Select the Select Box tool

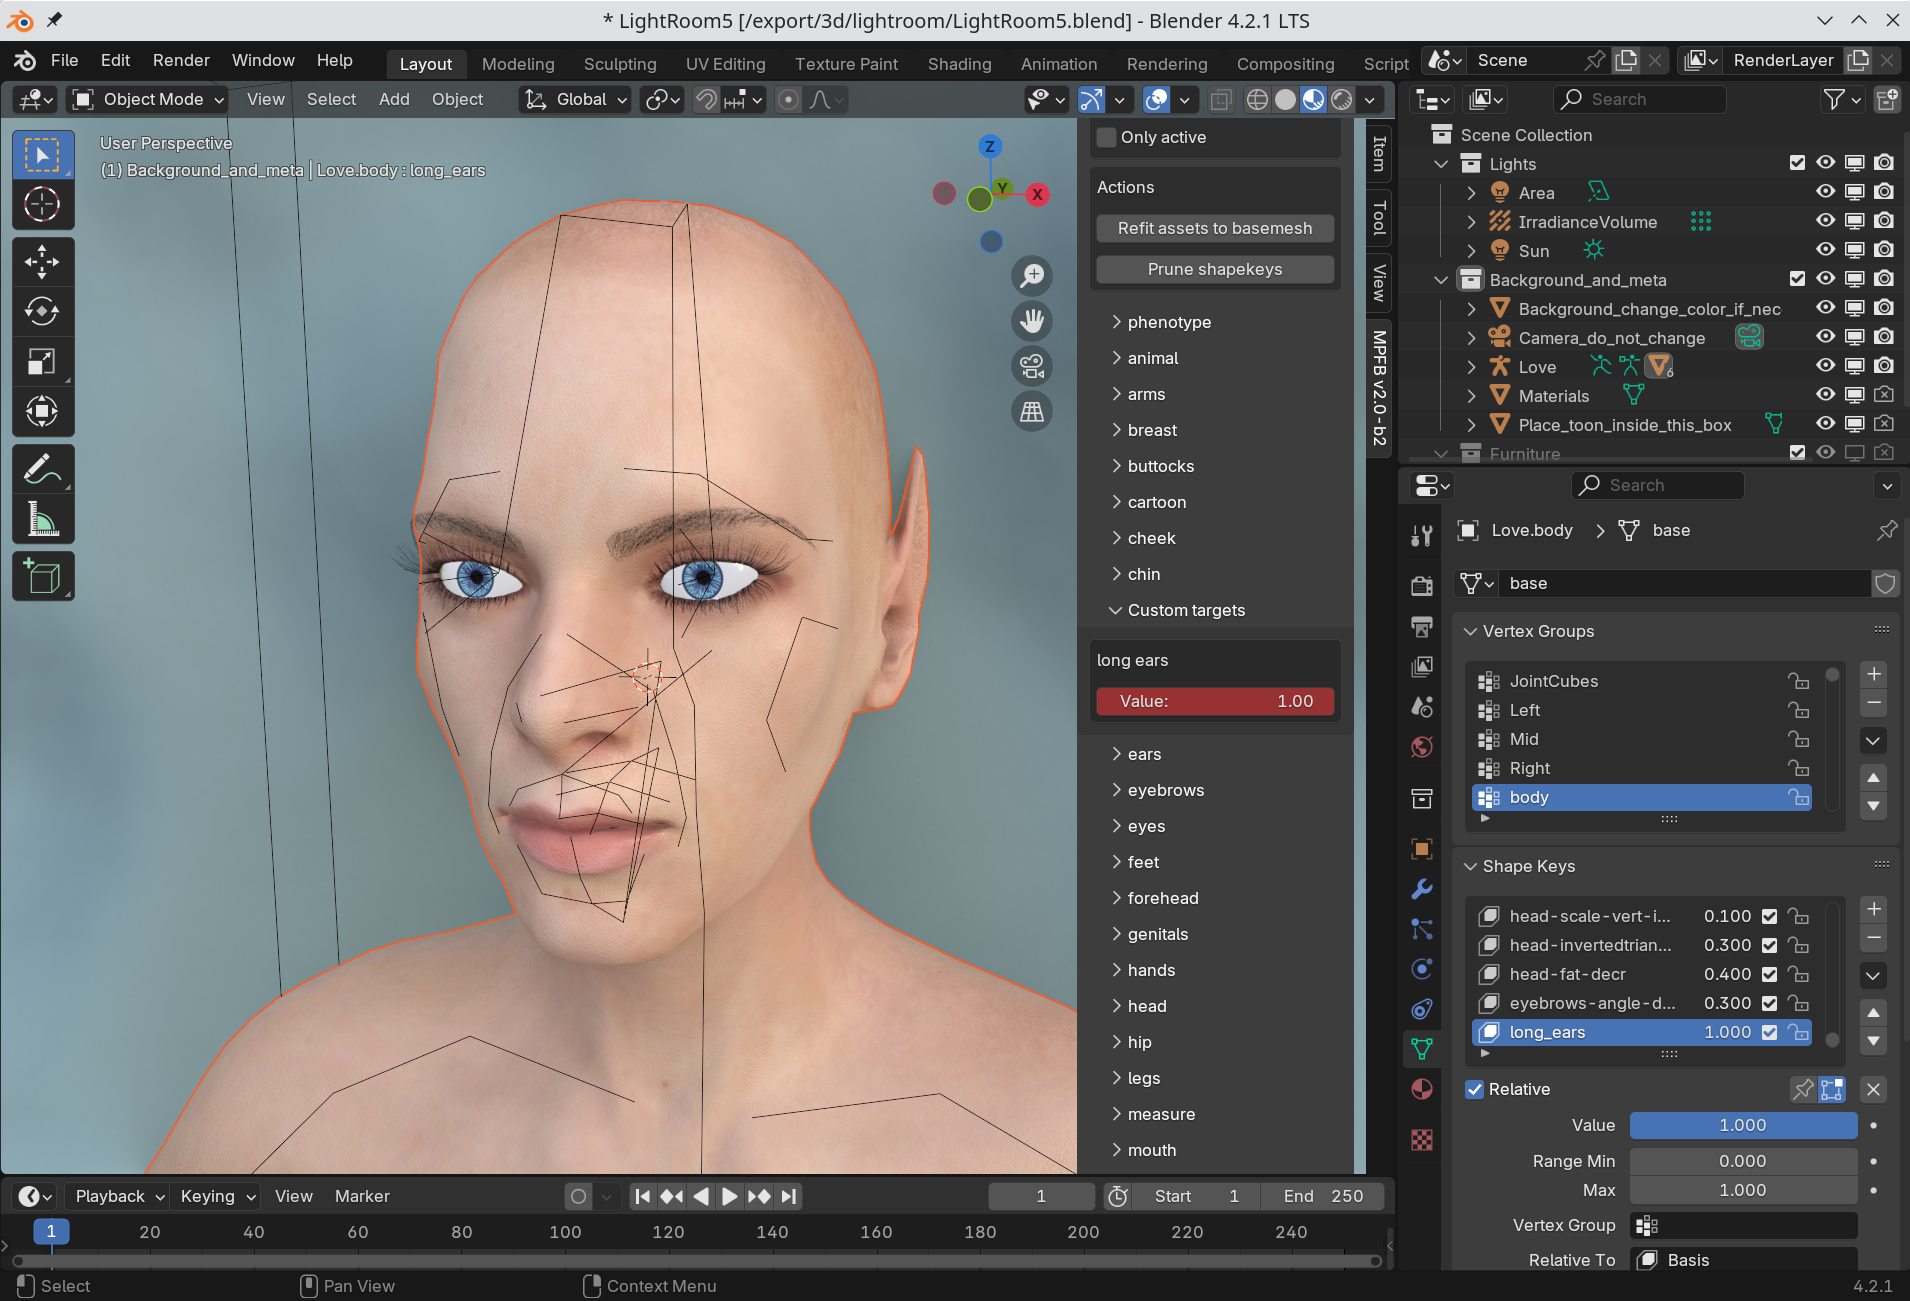(42, 156)
